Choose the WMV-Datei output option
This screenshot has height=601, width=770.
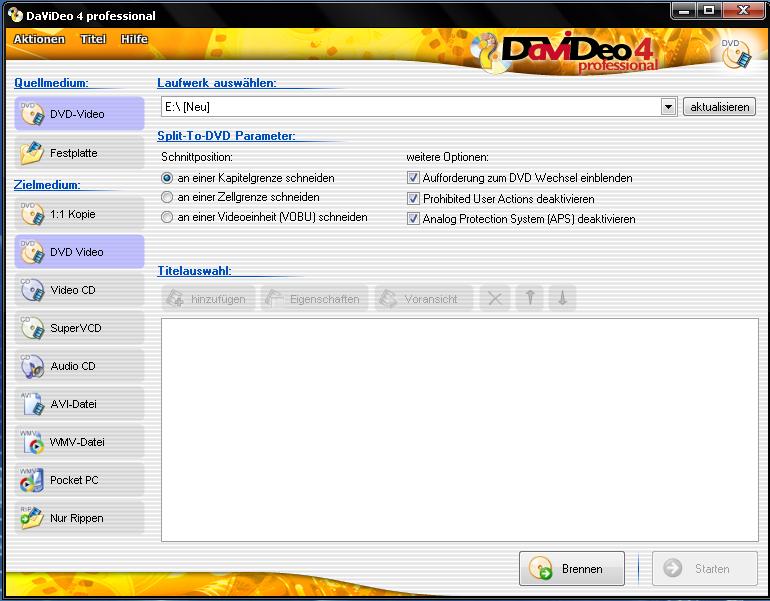[79, 442]
